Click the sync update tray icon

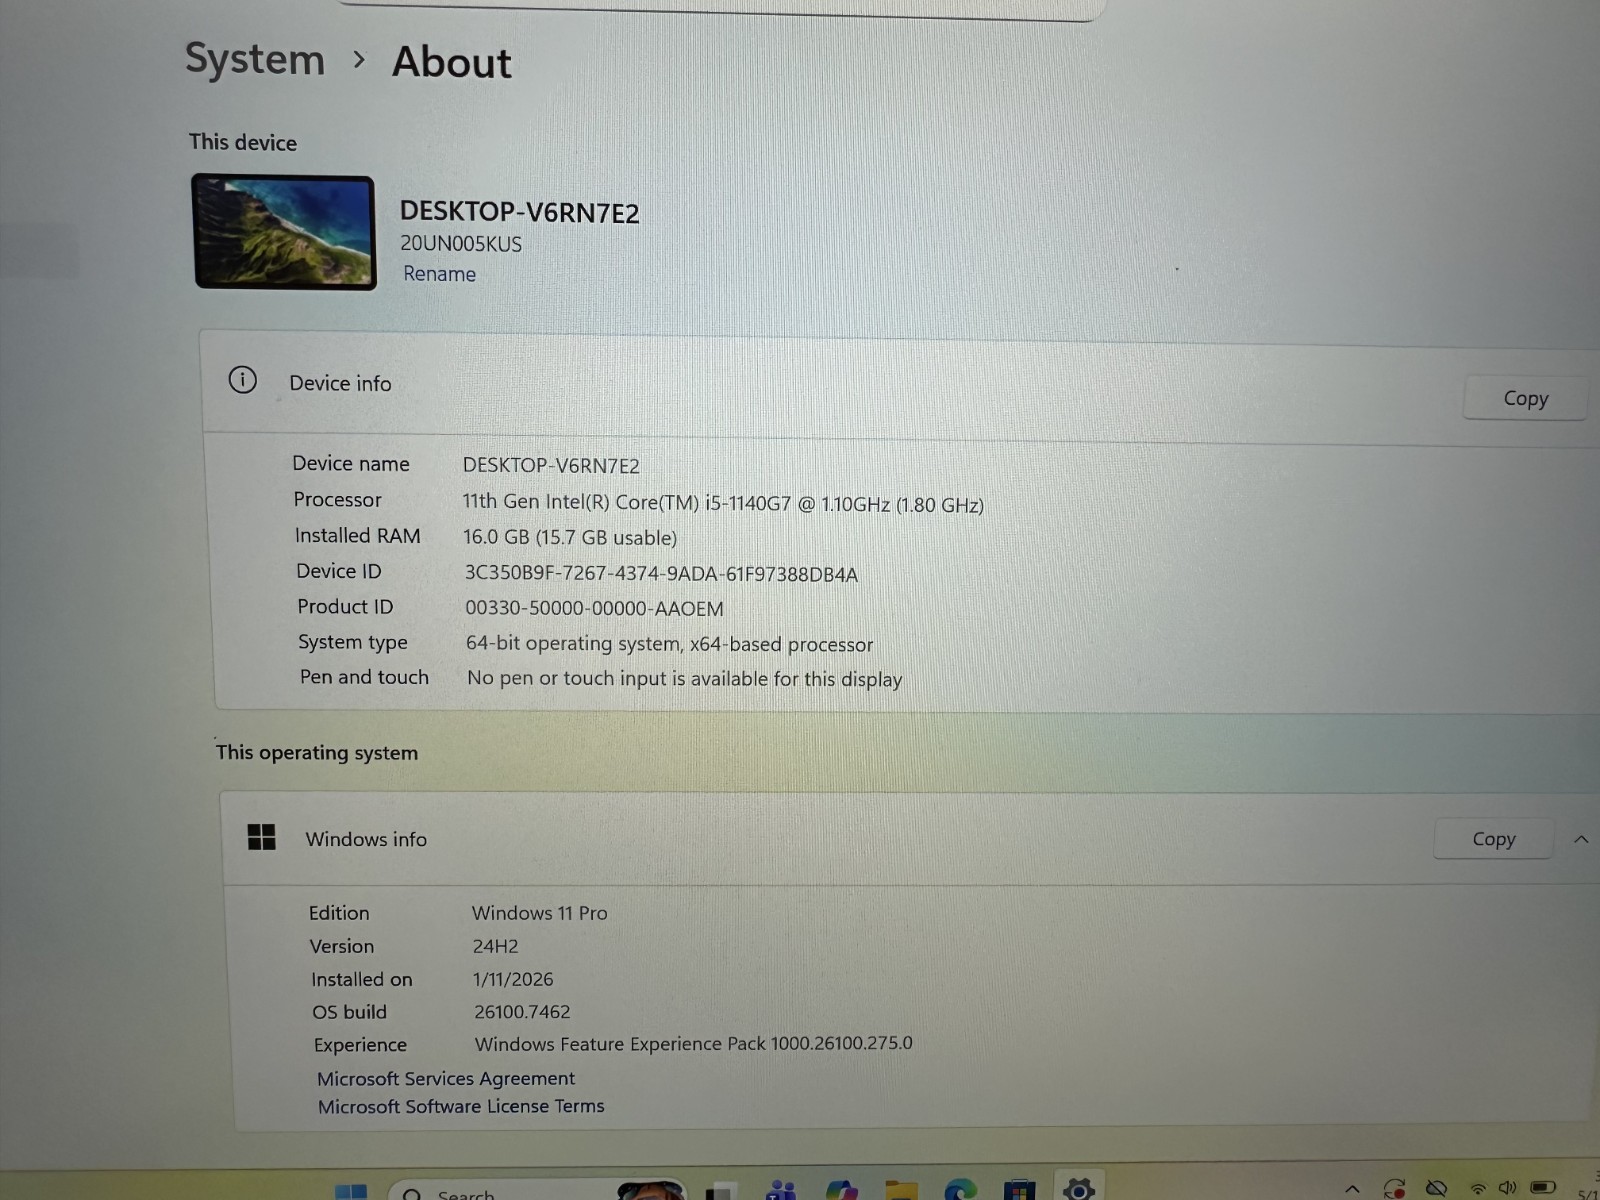point(1394,1189)
